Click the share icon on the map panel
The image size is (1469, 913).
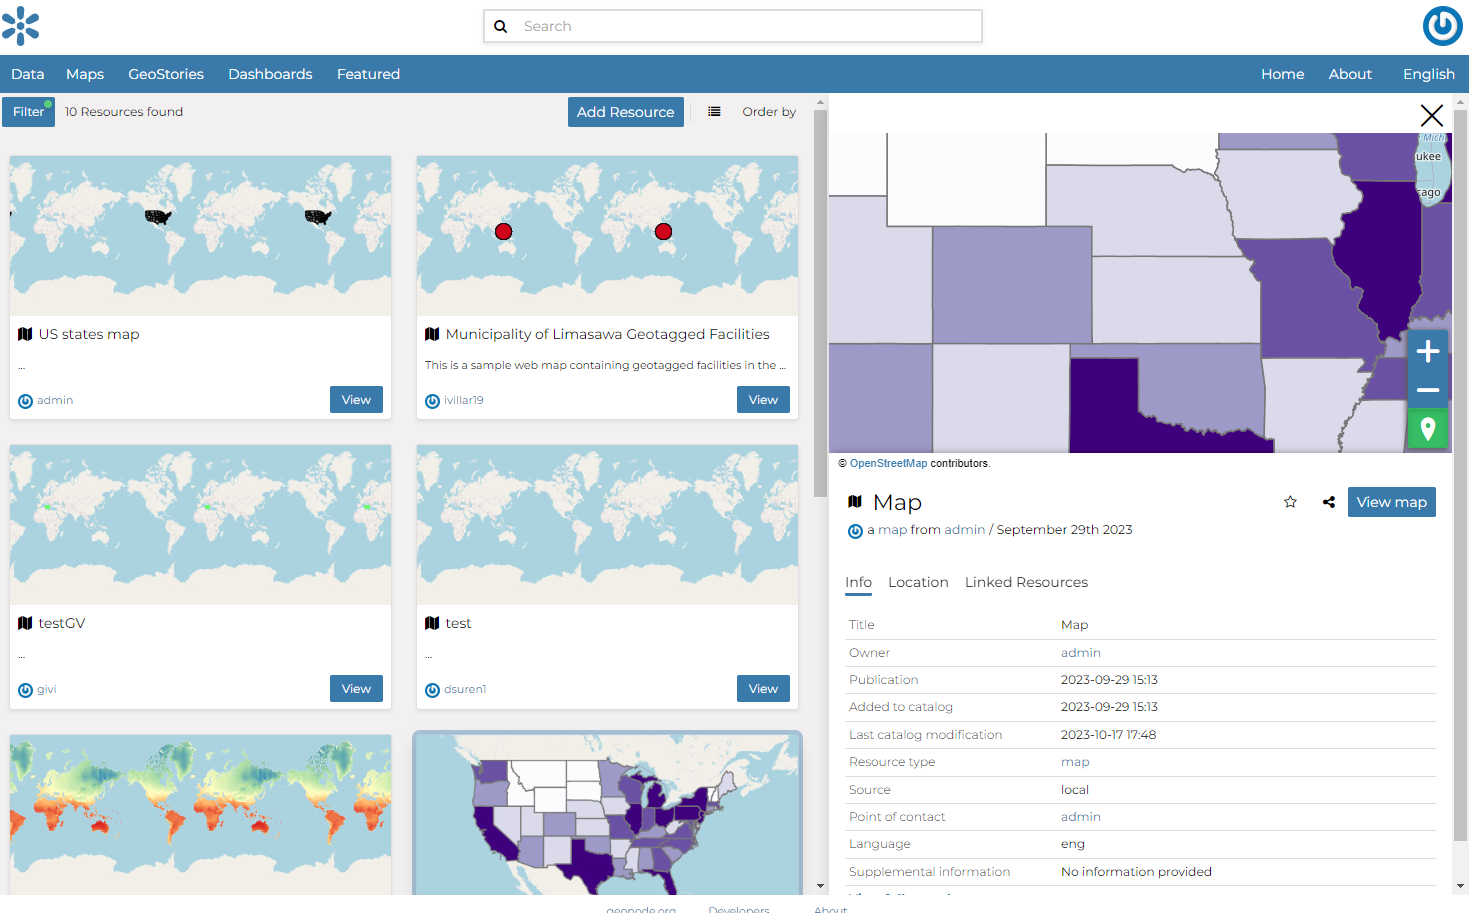pos(1328,501)
